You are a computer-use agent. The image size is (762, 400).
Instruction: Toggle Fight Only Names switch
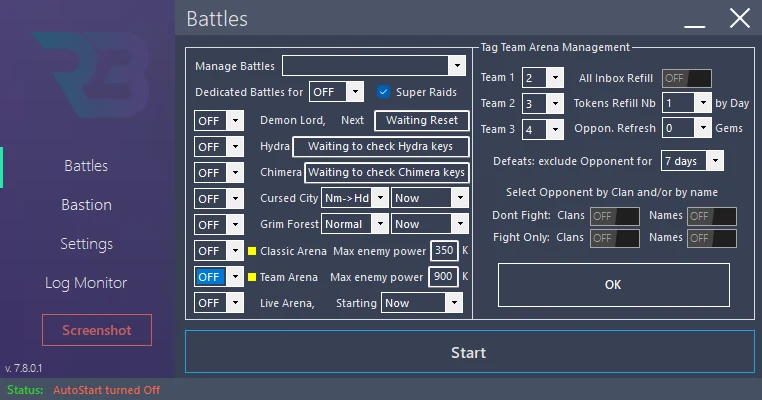pyautogui.click(x=712, y=238)
